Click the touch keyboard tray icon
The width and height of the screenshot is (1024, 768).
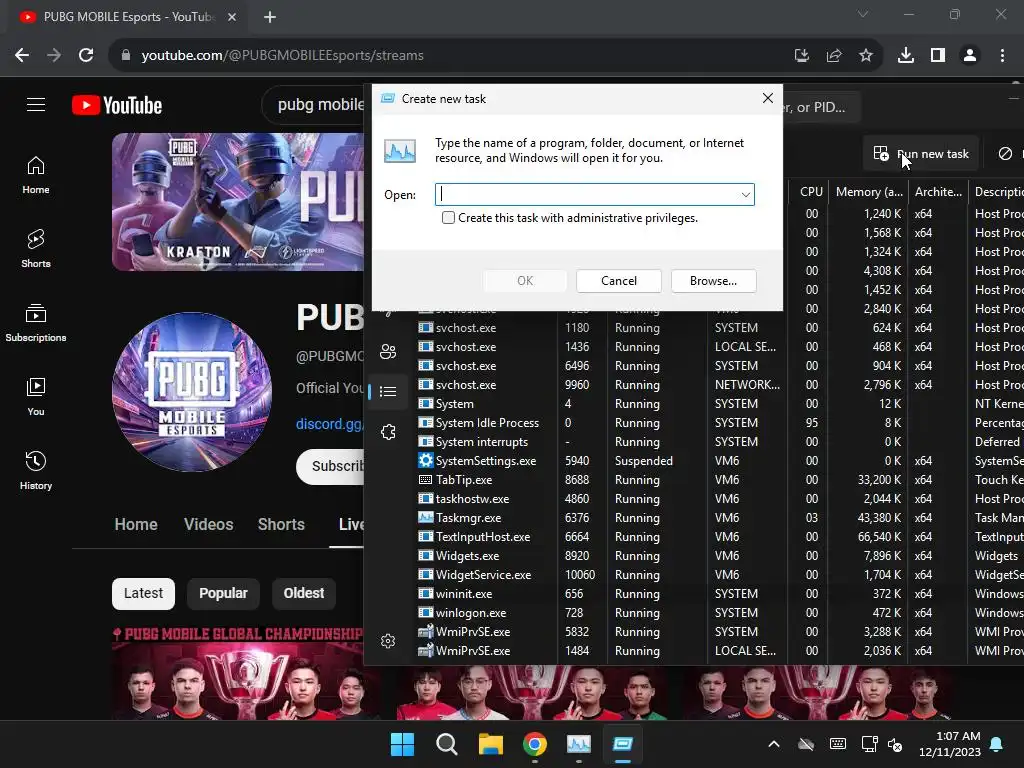pyautogui.click(x=838, y=744)
